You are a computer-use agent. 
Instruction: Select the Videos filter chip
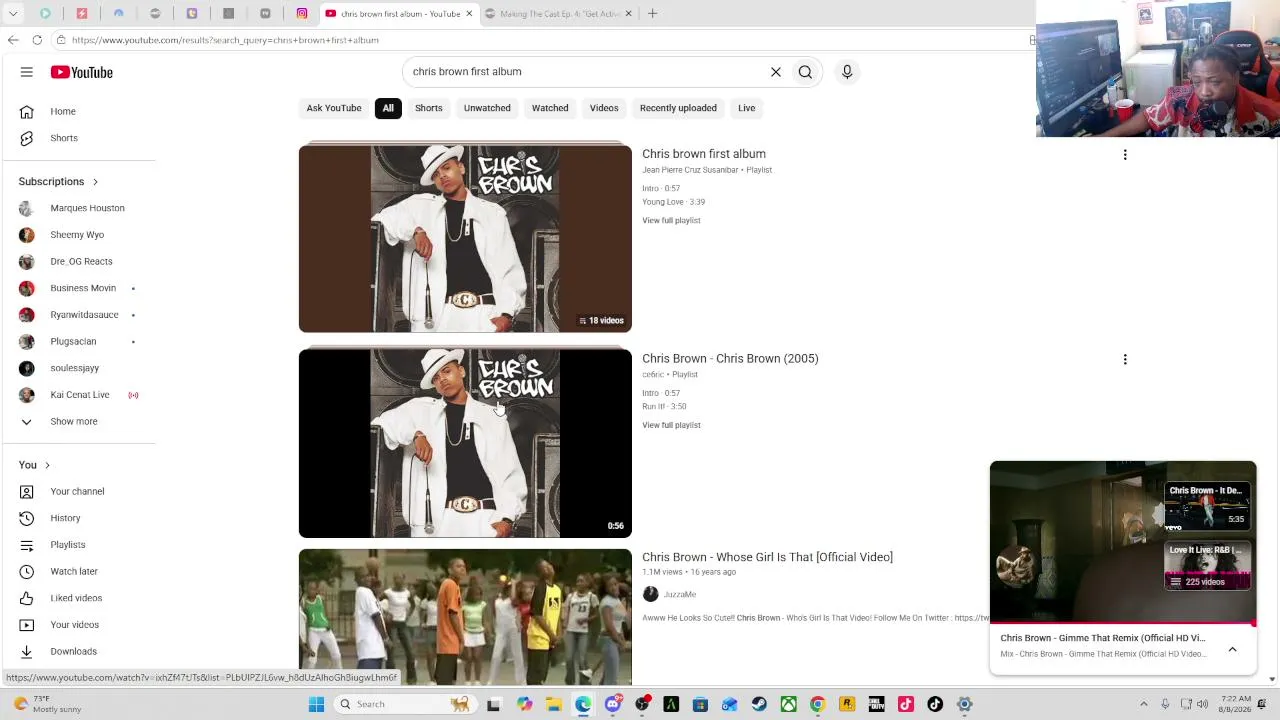(x=604, y=108)
